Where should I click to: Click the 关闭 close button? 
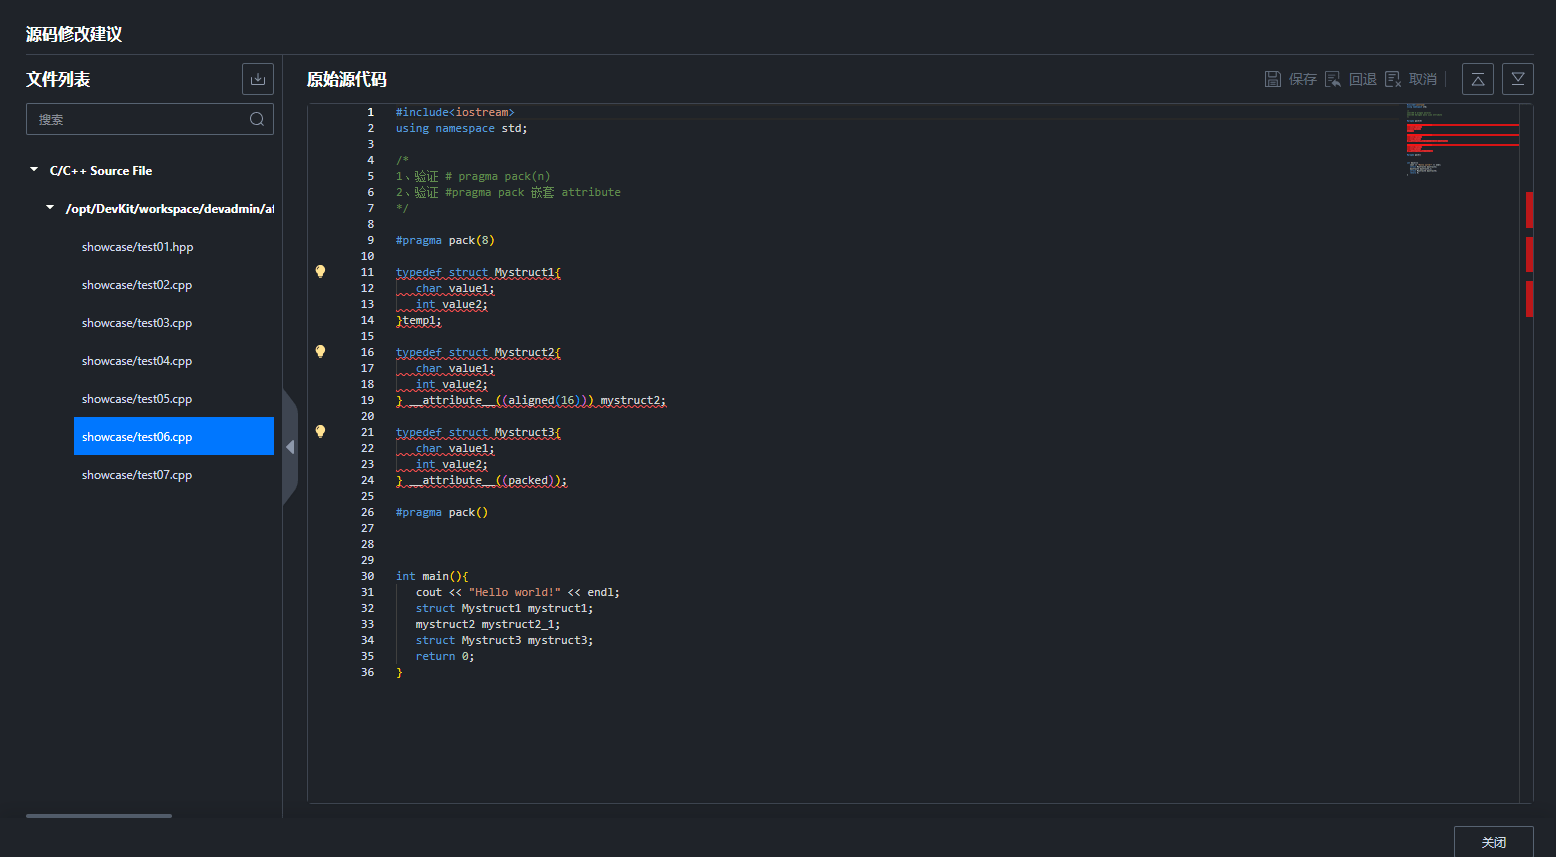[1494, 842]
